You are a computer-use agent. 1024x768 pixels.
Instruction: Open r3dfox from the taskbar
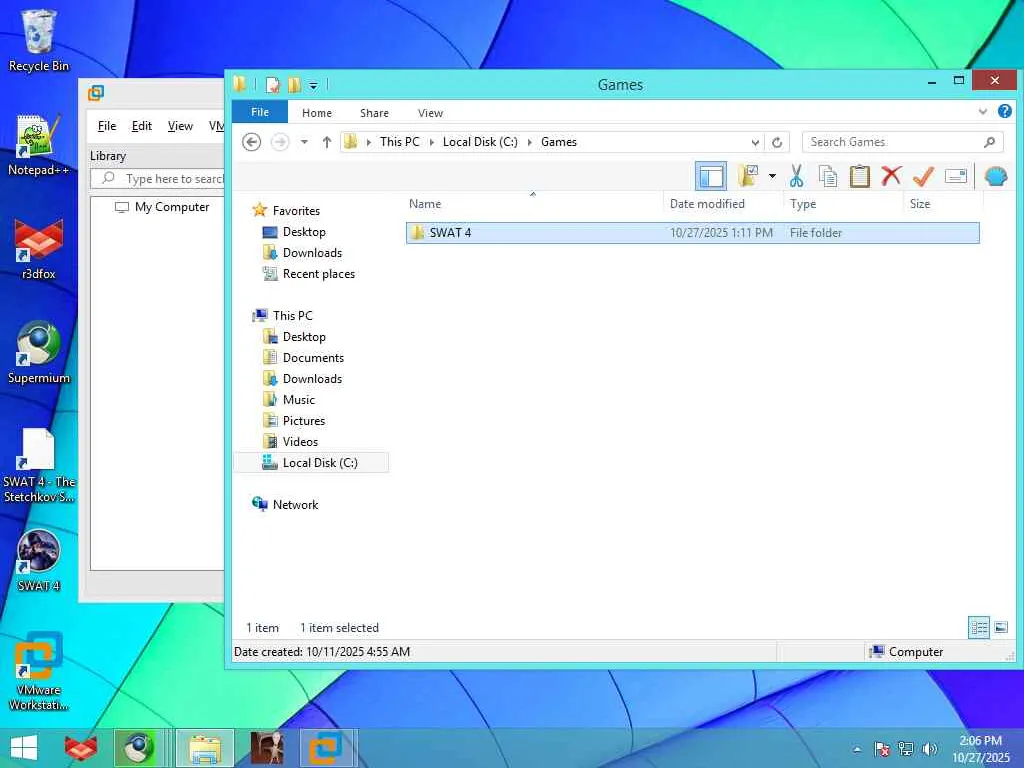[81, 748]
